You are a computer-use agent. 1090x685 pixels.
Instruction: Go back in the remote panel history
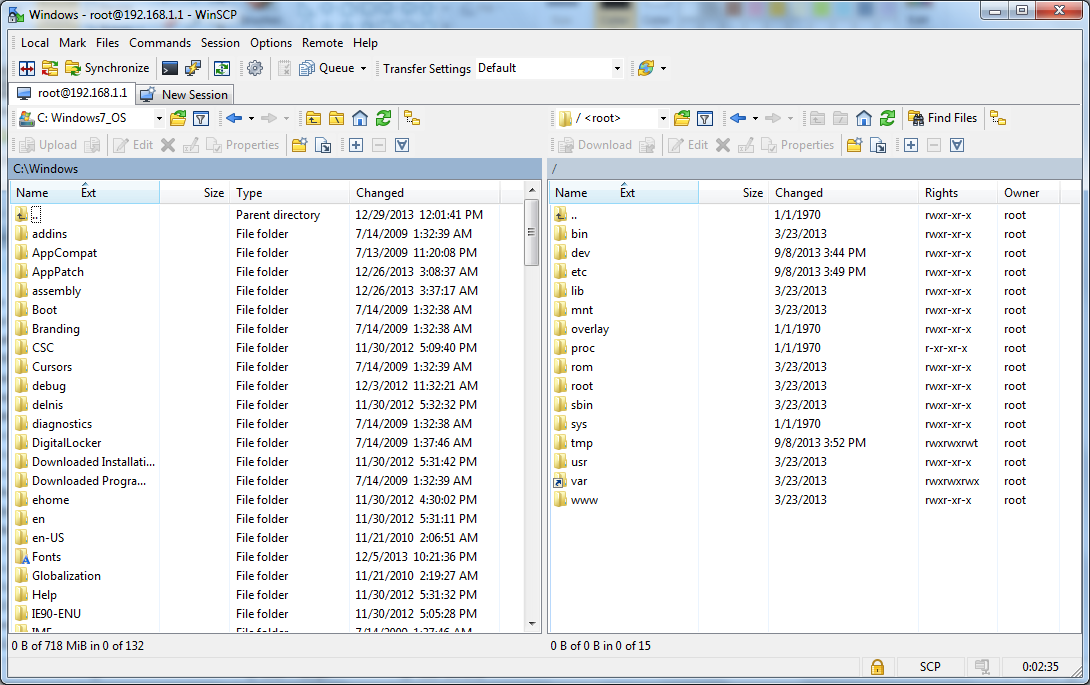click(738, 118)
